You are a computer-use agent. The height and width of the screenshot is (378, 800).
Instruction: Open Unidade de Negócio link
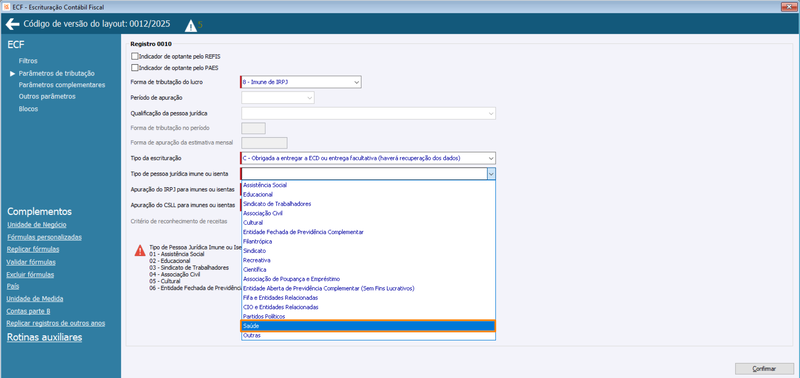37,225
